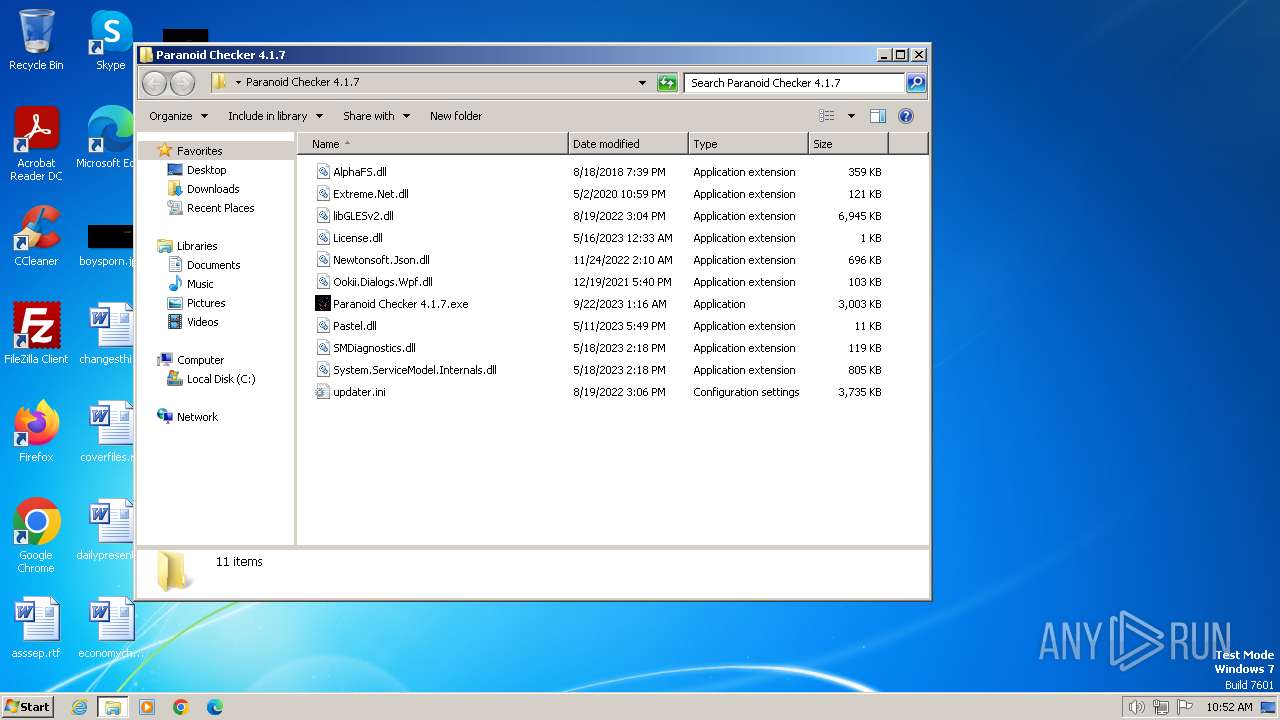
Task: Open the Recycle Bin desktop icon
Action: [x=36, y=40]
